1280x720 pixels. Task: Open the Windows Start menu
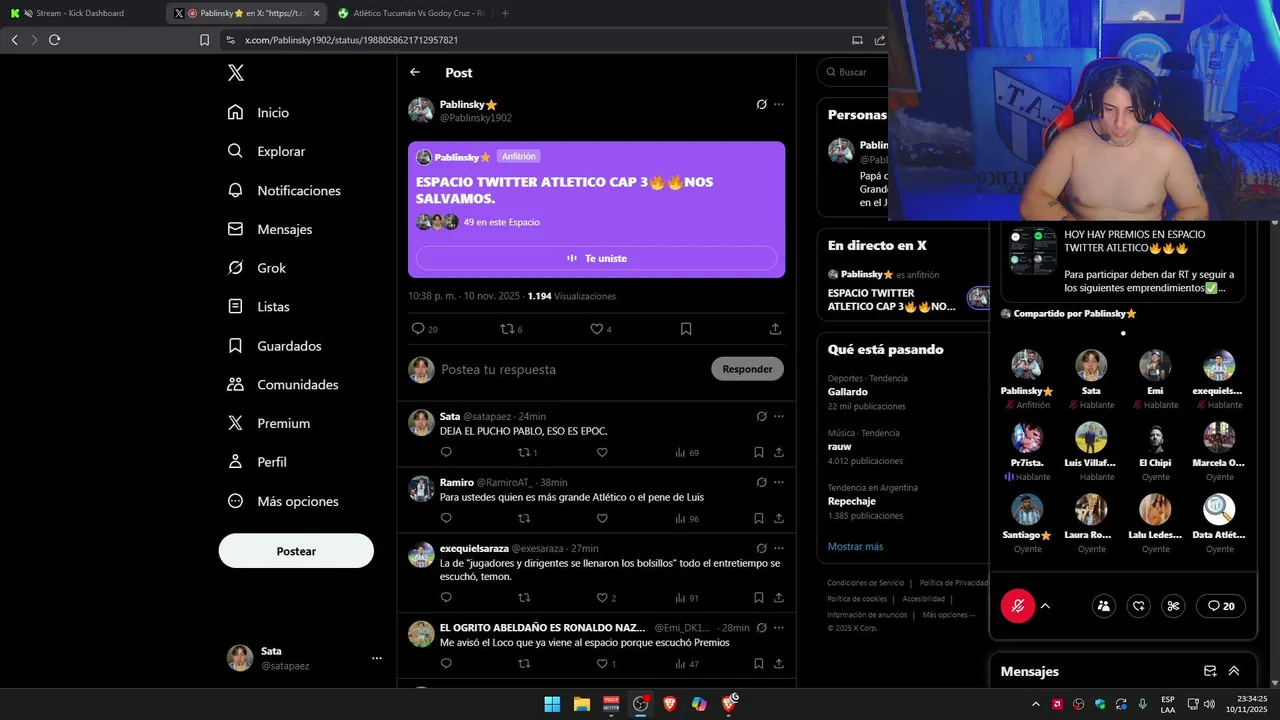pyautogui.click(x=552, y=704)
